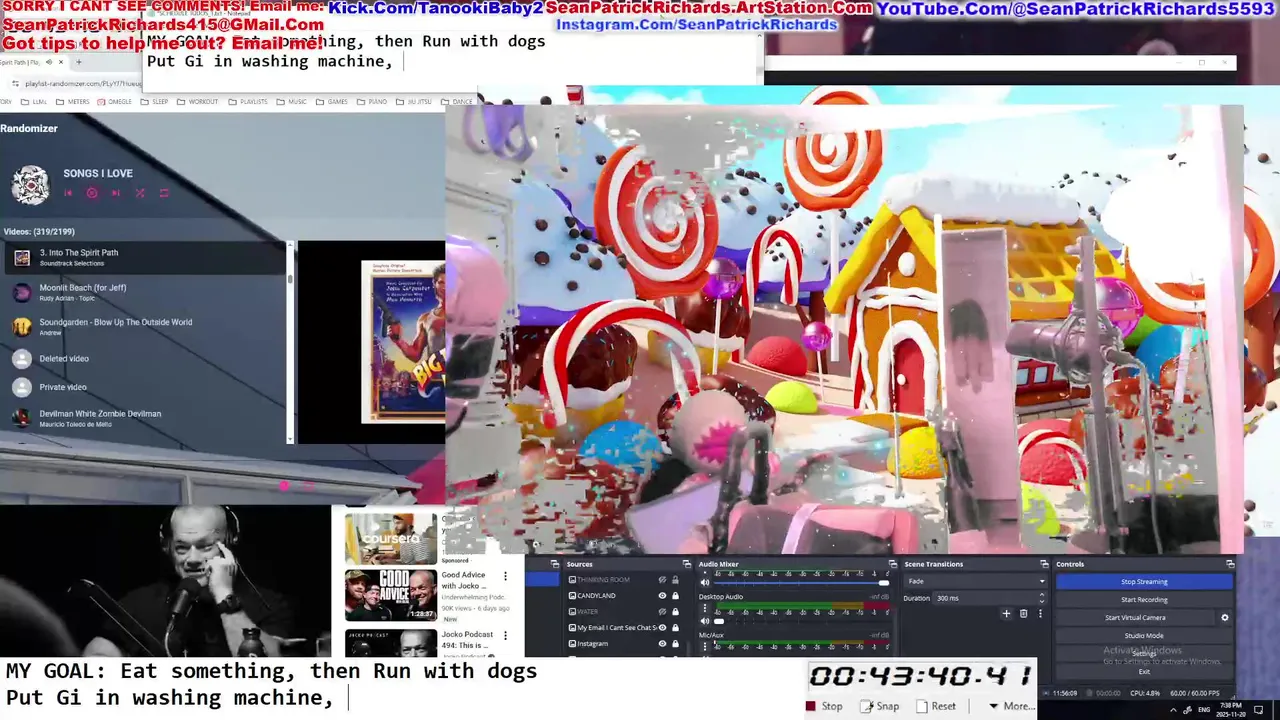Click Start Virtual Camera button
The height and width of the screenshot is (720, 1280).
[x=1135, y=617]
